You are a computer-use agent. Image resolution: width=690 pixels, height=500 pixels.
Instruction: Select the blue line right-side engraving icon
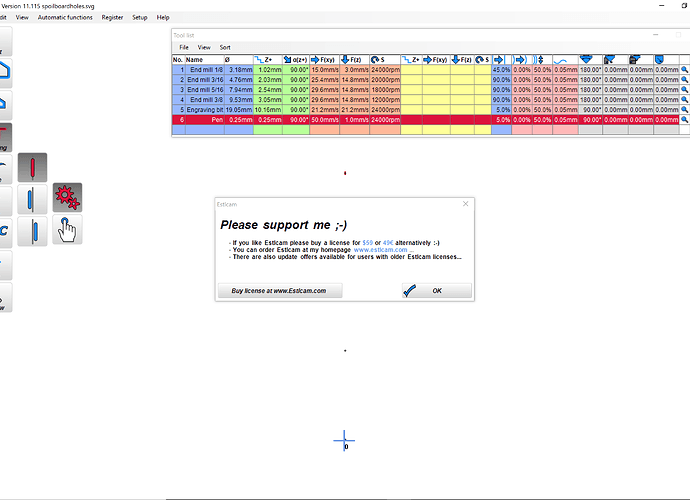point(33,231)
